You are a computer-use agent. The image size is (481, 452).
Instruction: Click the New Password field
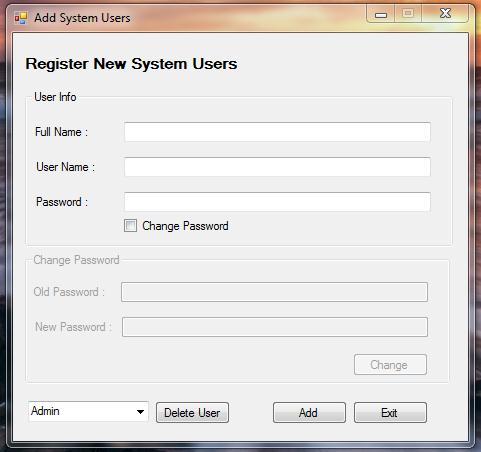[x=275, y=327]
